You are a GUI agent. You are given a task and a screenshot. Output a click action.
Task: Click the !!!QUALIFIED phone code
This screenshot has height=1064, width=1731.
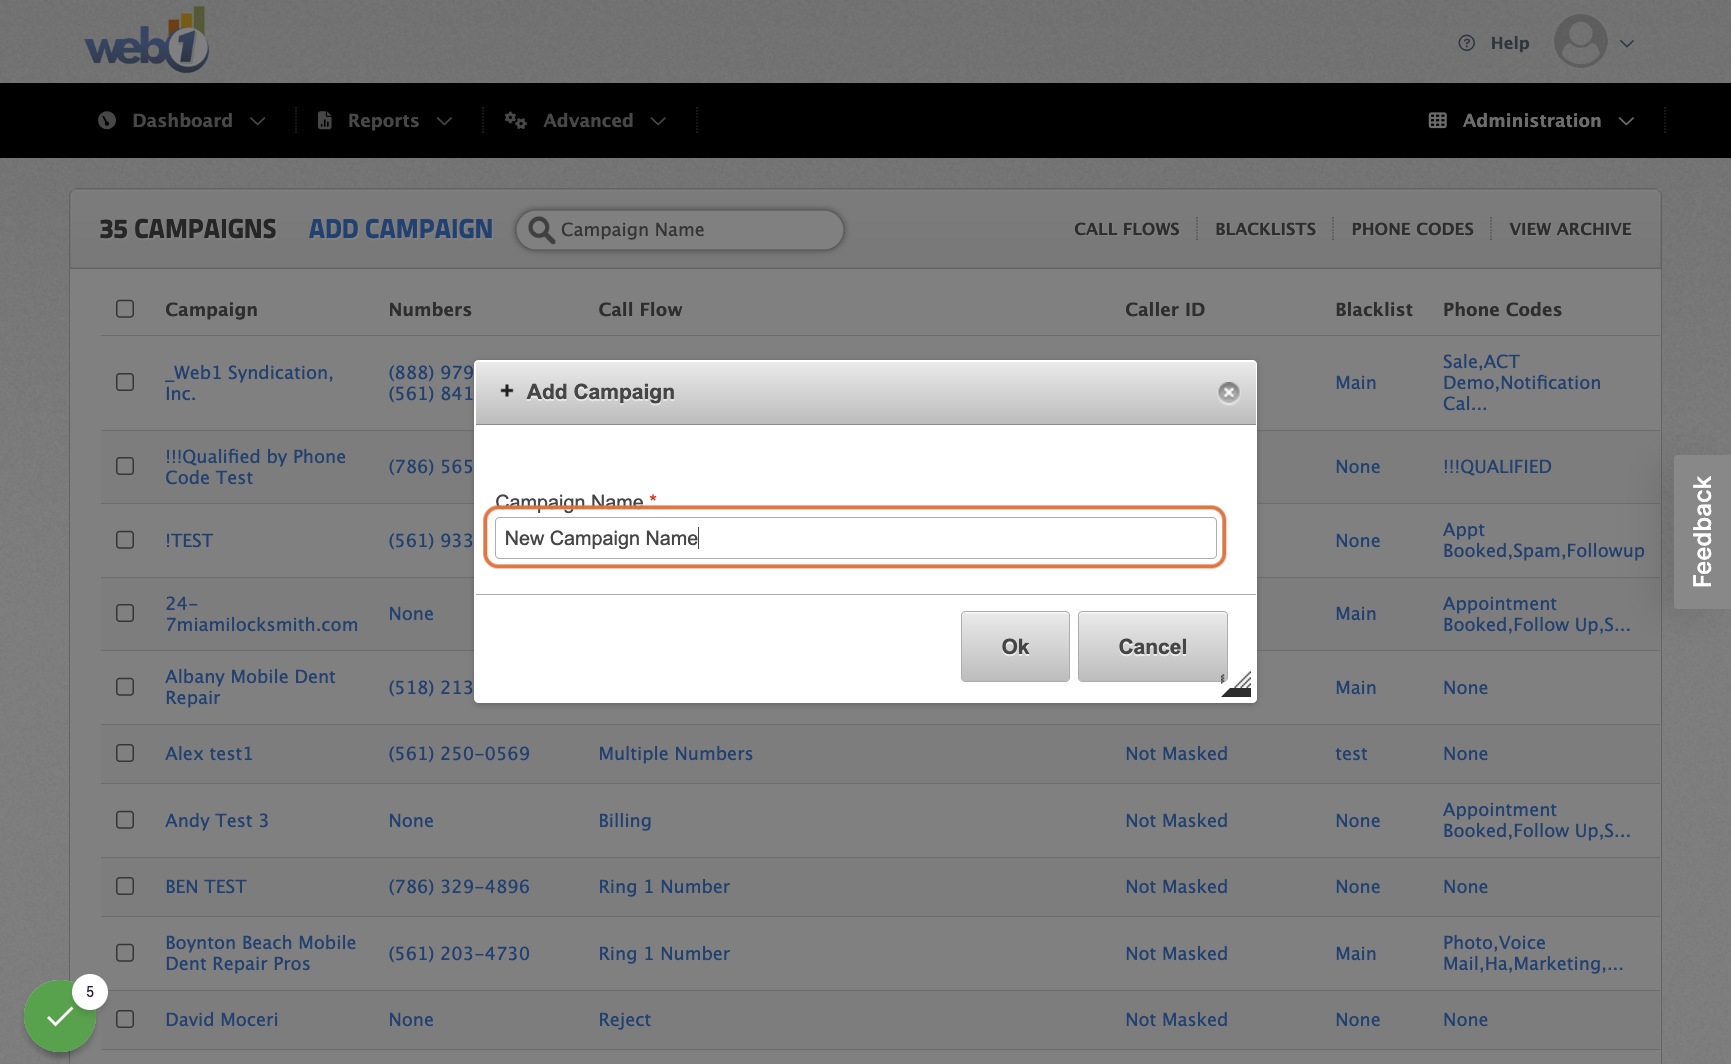pyautogui.click(x=1497, y=466)
